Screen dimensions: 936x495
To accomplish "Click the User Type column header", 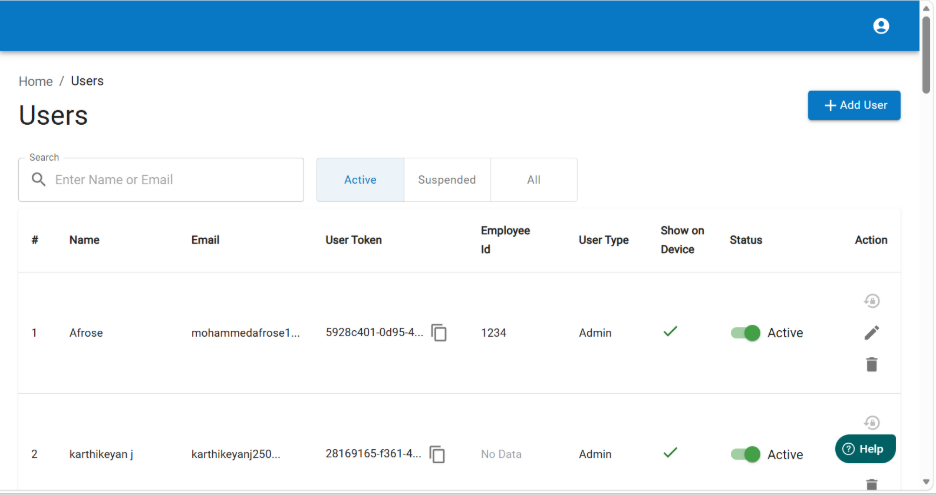I will tap(604, 240).
